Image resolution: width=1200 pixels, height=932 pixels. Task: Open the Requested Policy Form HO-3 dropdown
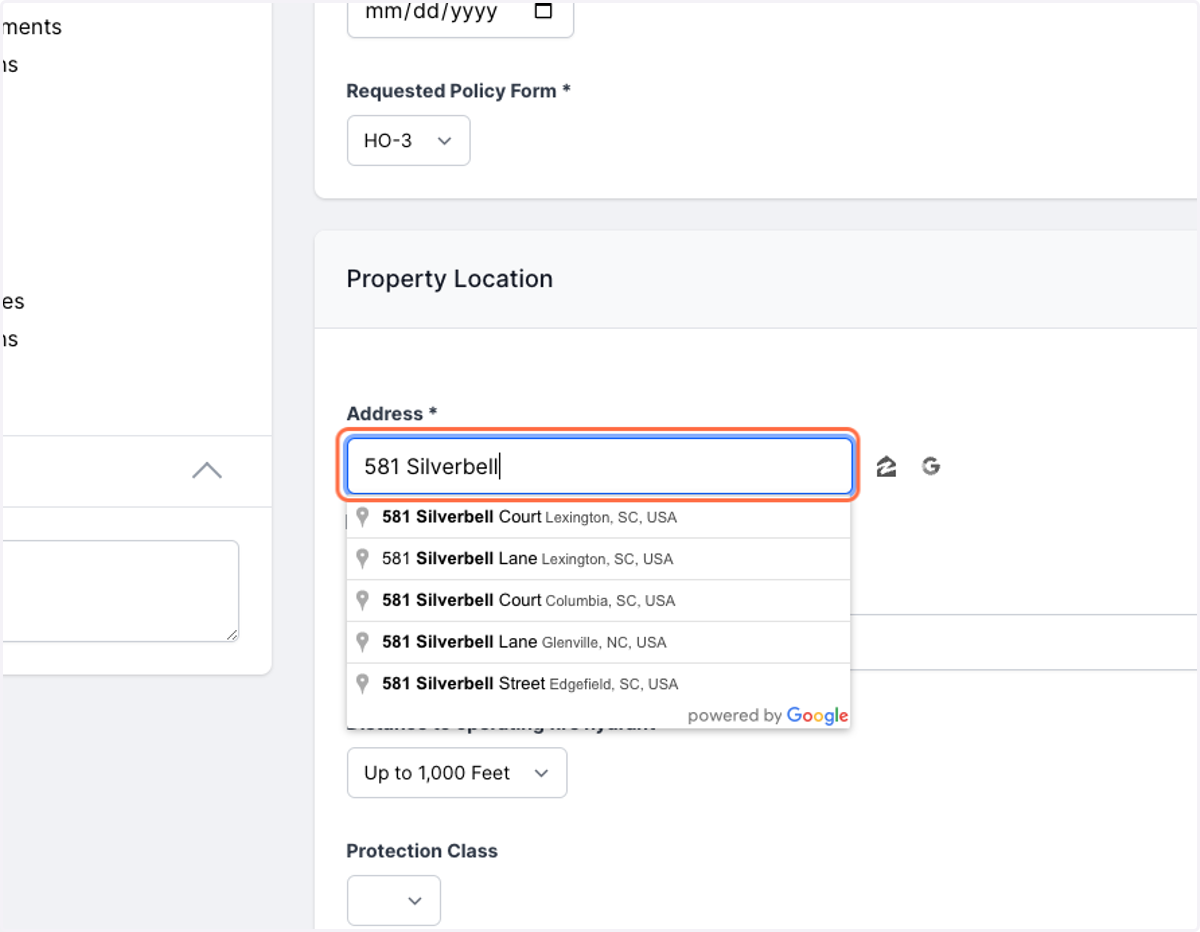tap(408, 141)
